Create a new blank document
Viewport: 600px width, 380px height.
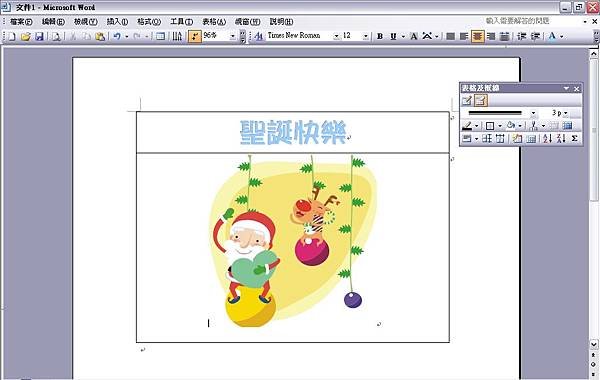click(12, 36)
